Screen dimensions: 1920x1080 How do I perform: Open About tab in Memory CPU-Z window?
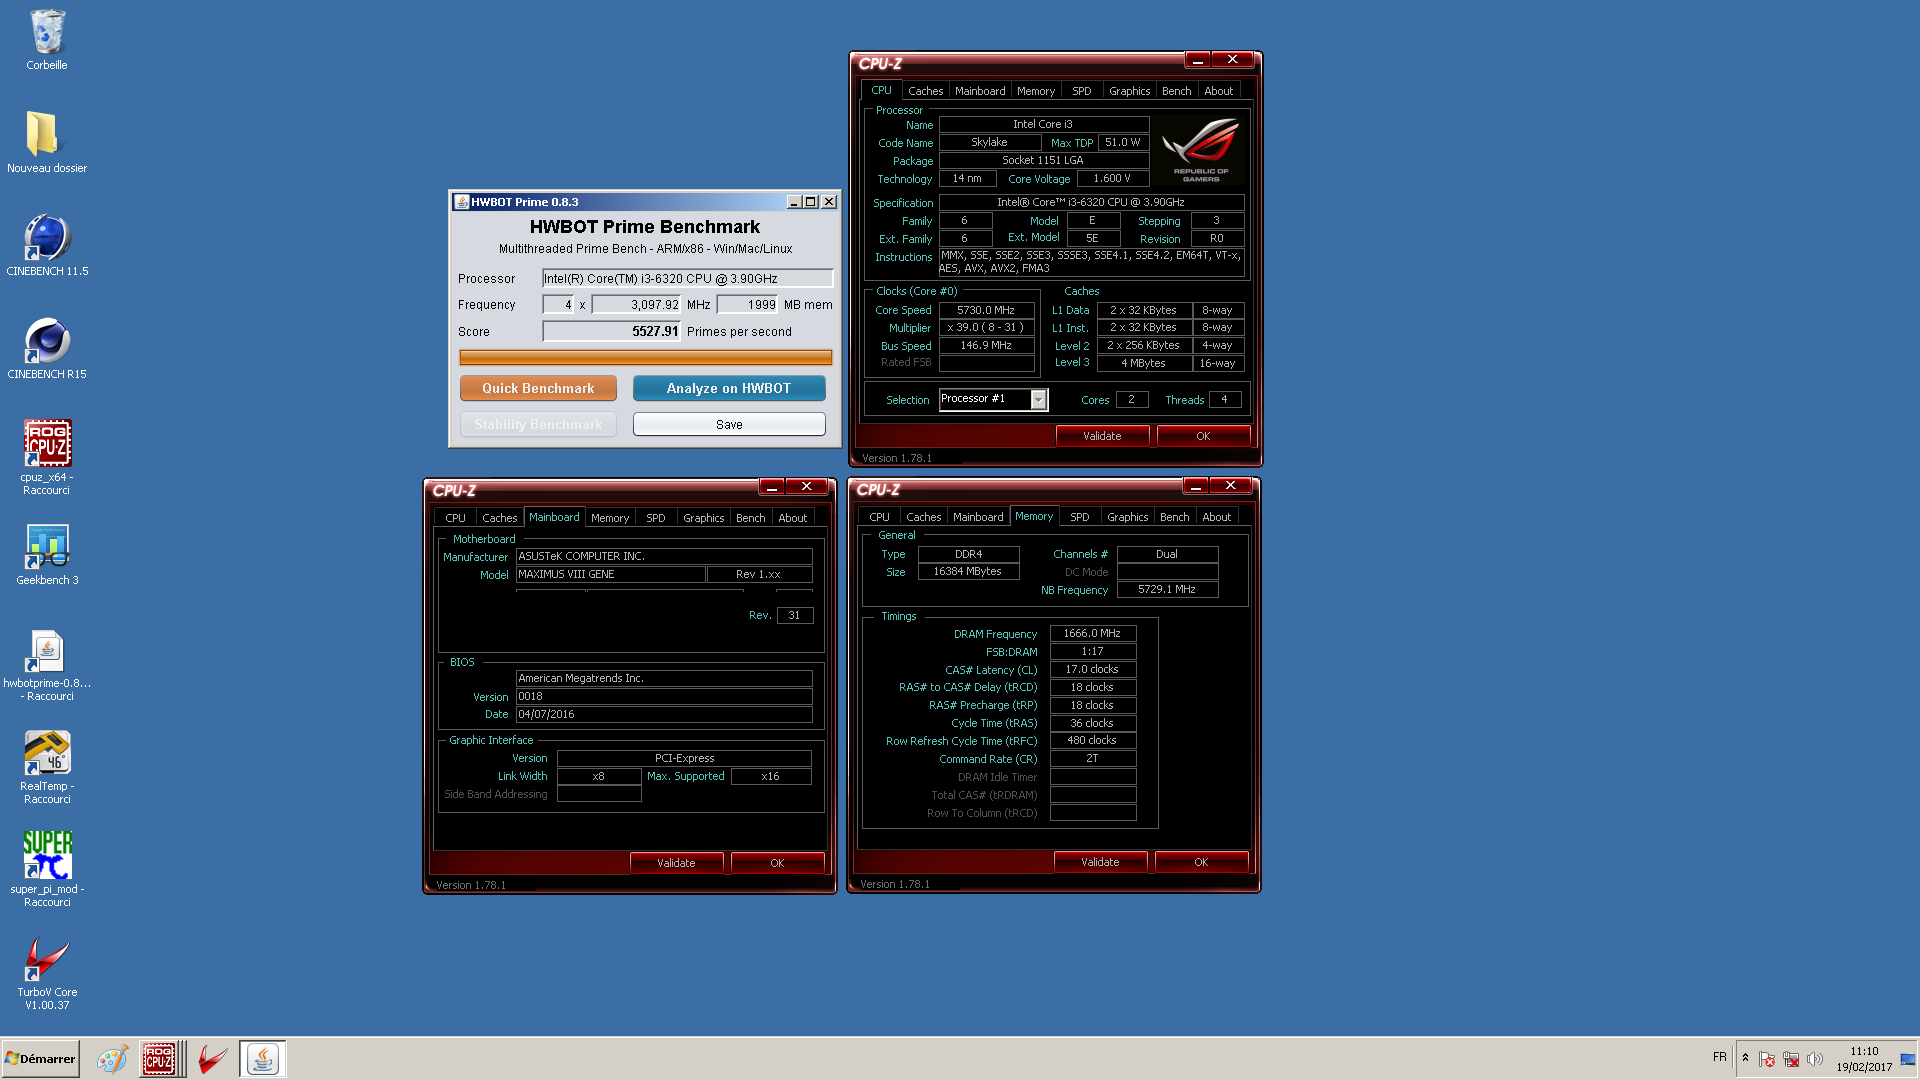point(1216,517)
